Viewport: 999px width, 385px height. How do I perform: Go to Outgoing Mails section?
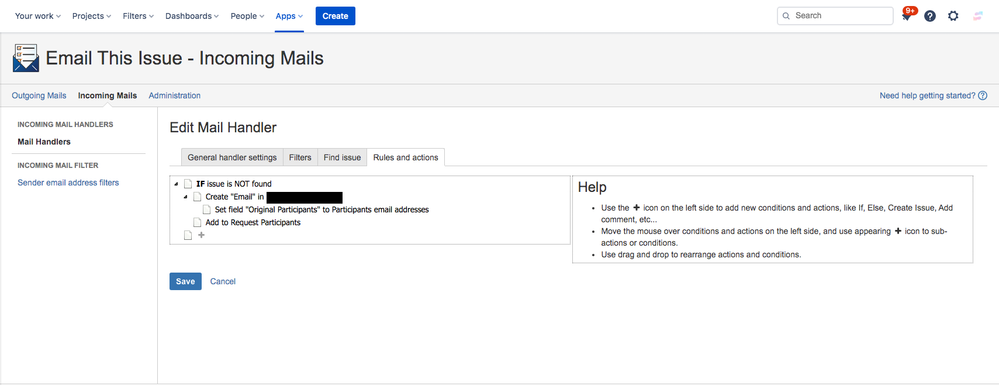[39, 96]
